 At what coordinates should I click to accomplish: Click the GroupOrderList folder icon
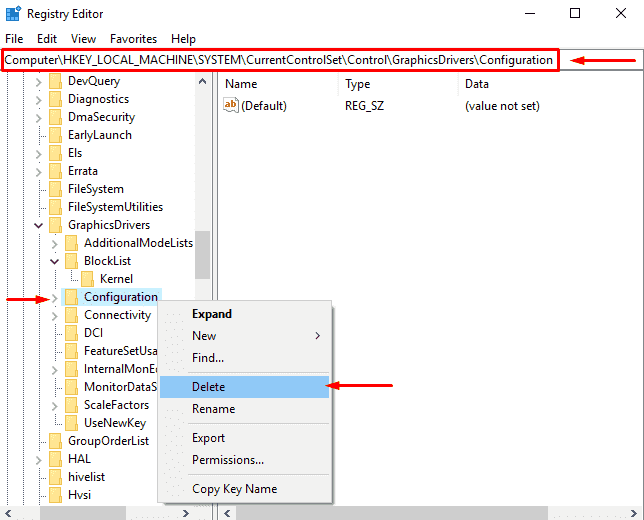(x=55, y=441)
